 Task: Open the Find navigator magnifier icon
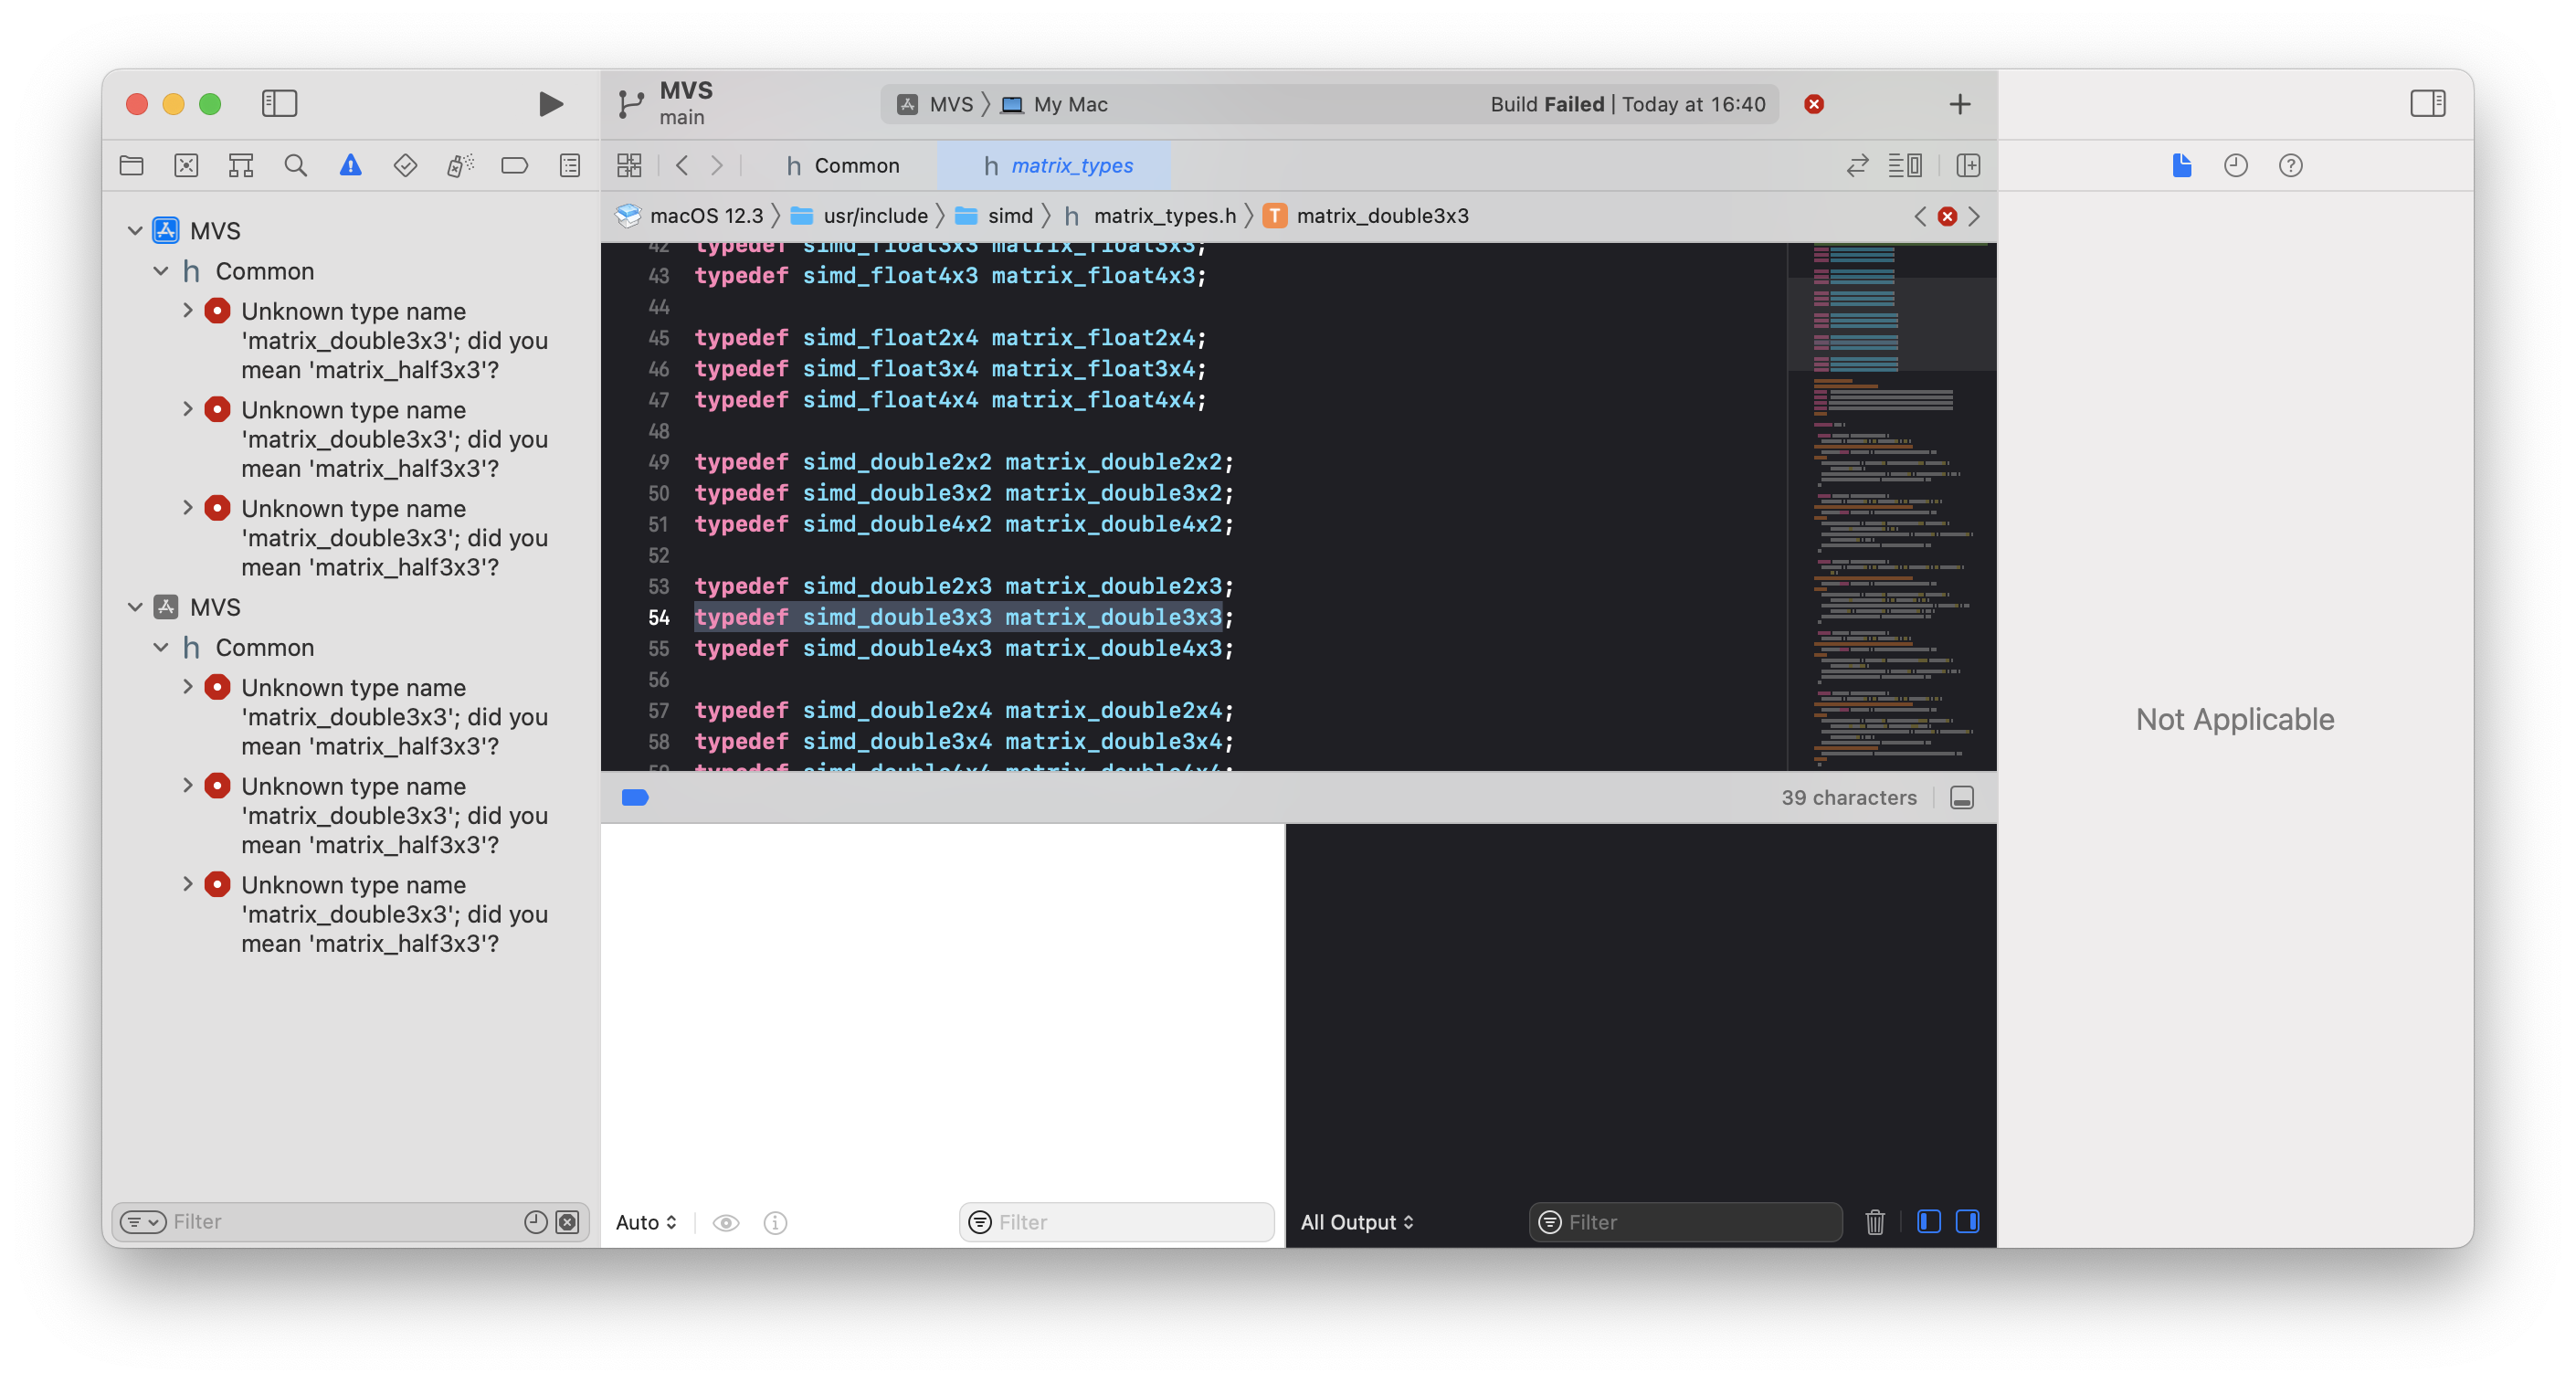tap(295, 165)
